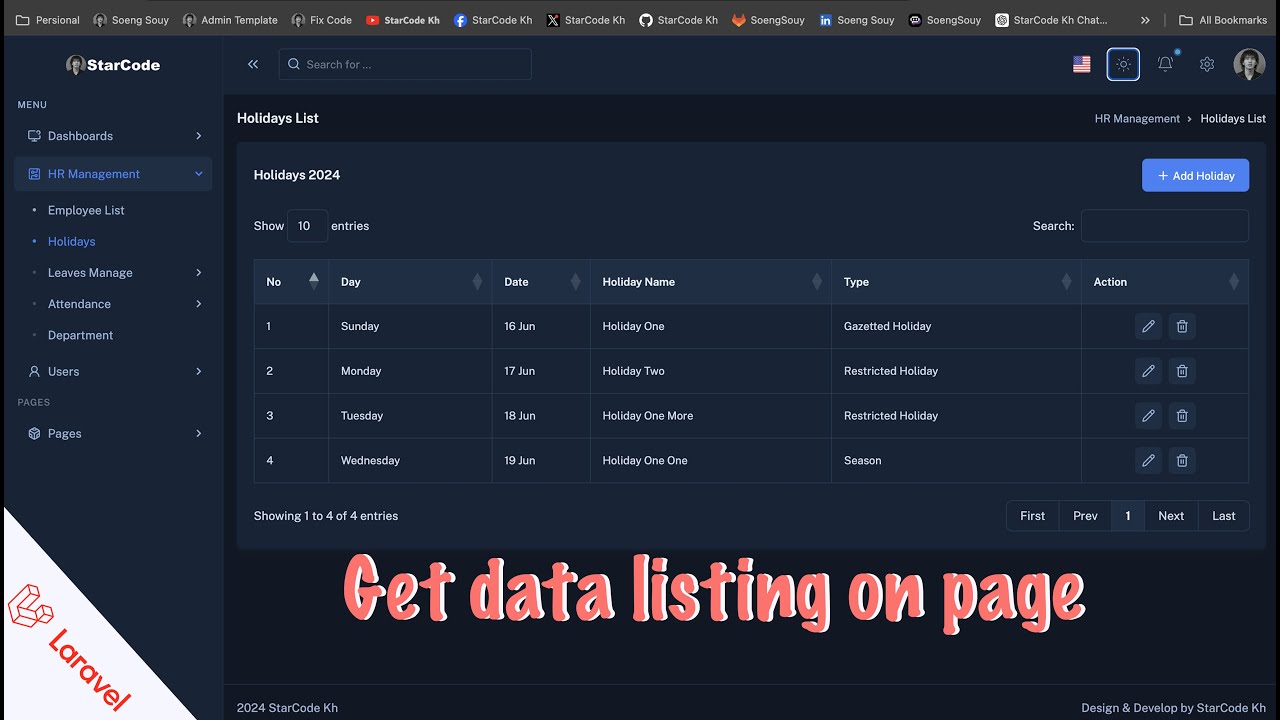Go to Next page

click(1171, 516)
